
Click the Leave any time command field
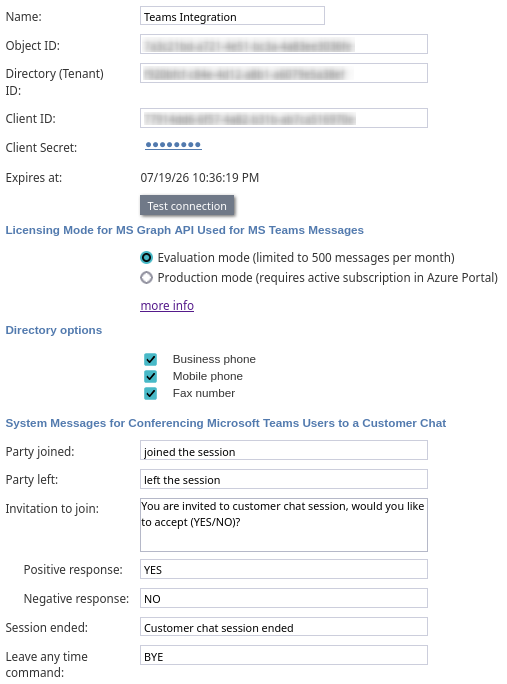point(284,656)
